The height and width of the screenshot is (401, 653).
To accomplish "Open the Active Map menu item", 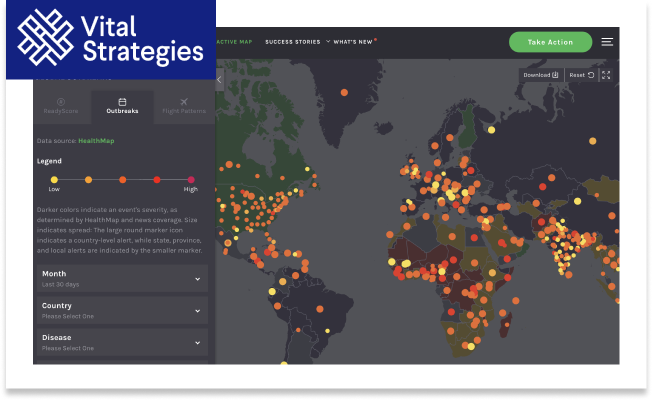I will coord(234,42).
